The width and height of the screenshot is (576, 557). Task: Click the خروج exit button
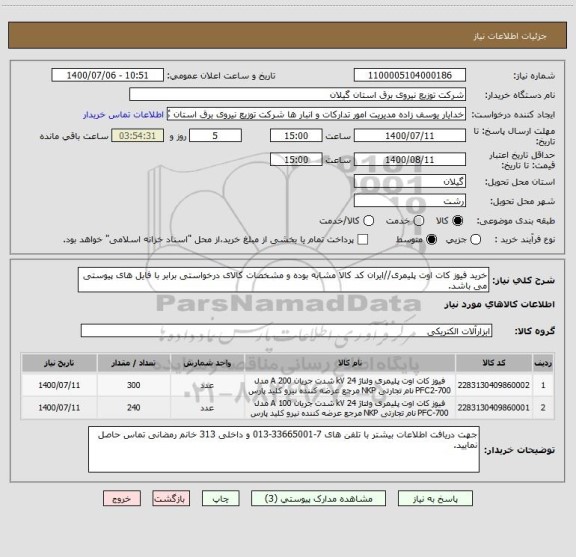[122, 499]
